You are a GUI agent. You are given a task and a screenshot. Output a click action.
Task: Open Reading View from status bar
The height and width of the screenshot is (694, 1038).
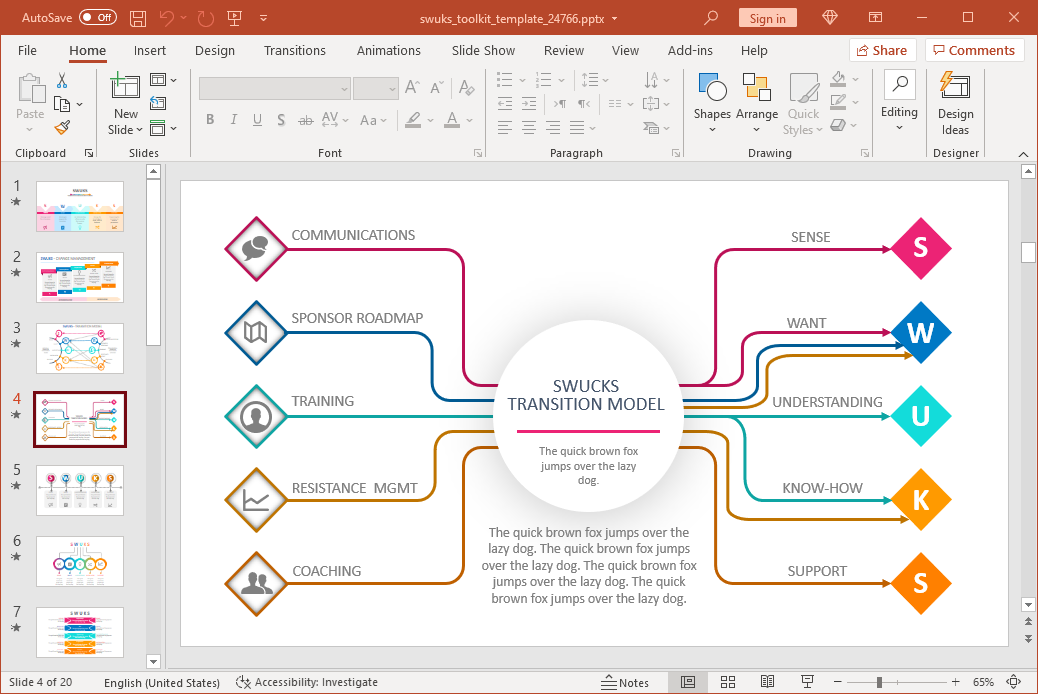[x=767, y=682]
